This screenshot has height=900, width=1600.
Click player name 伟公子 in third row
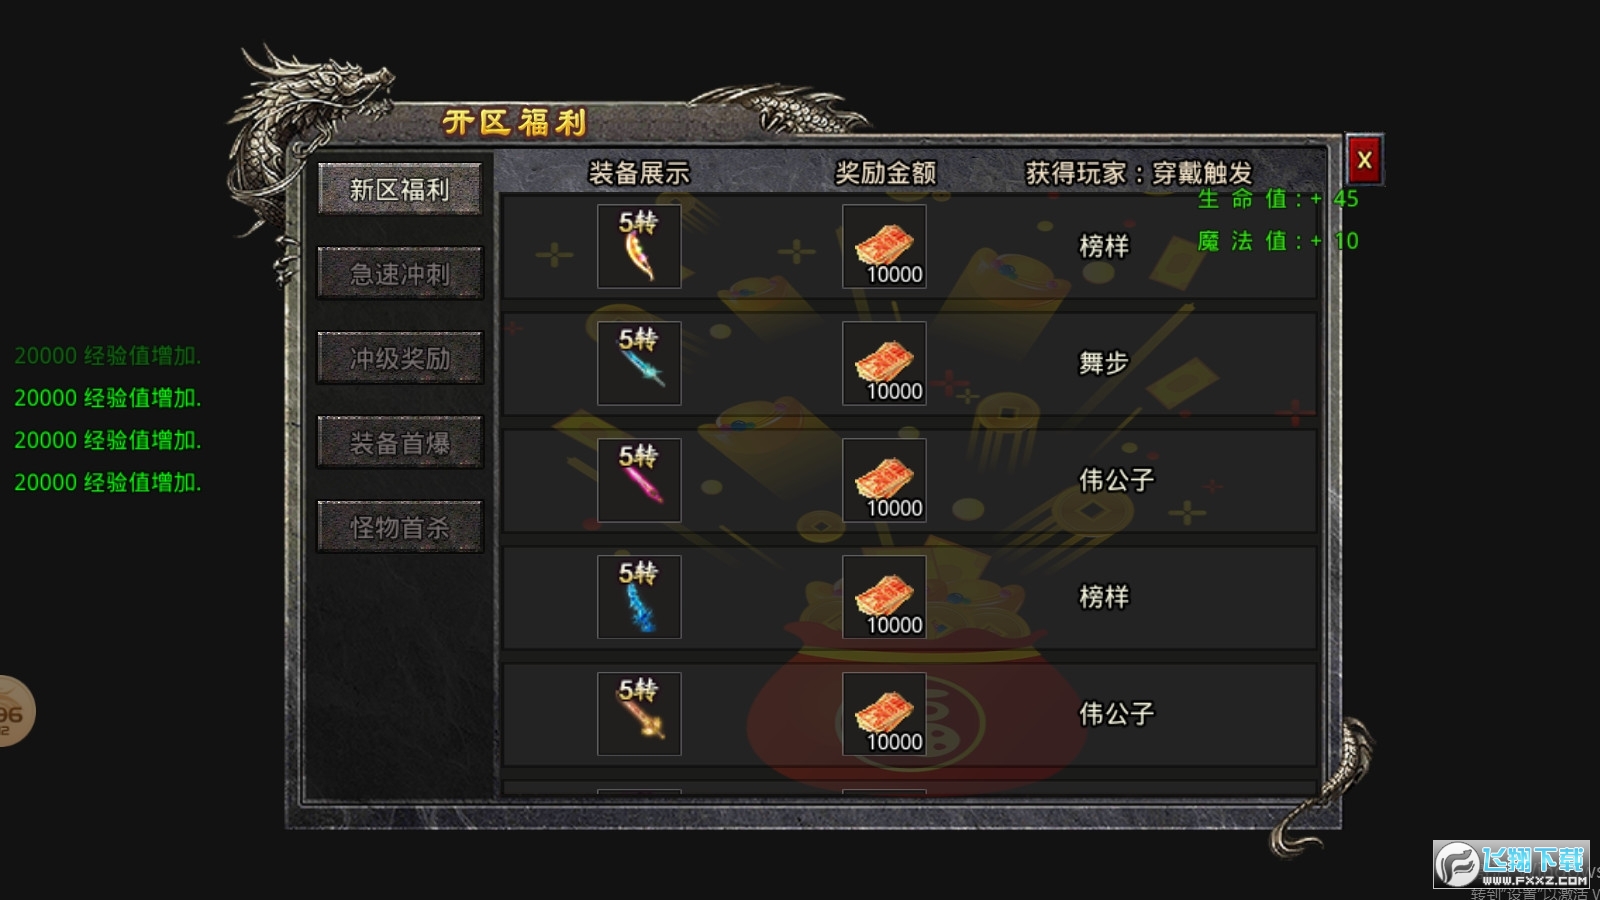click(x=1116, y=480)
